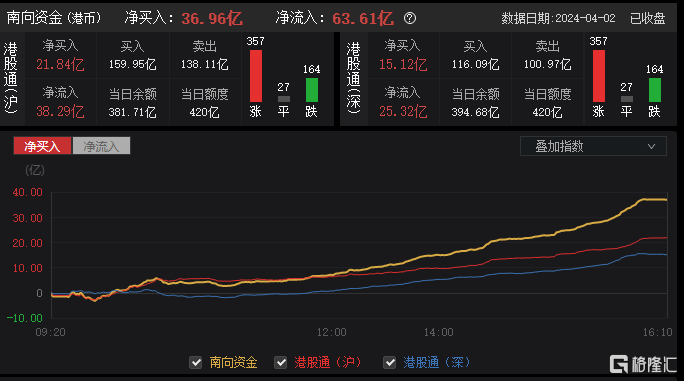
Task: Click the 港股通(沪) daily balance 381.71亿
Action: point(133,112)
